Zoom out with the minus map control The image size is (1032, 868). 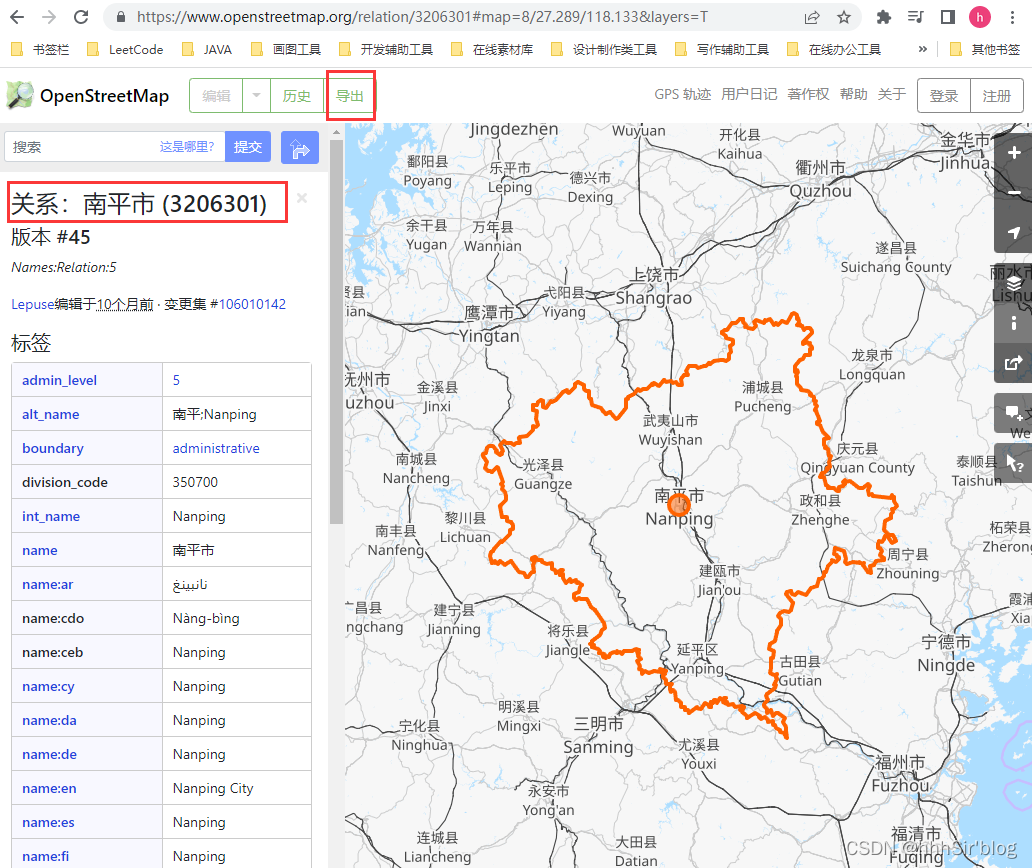tap(1014, 193)
